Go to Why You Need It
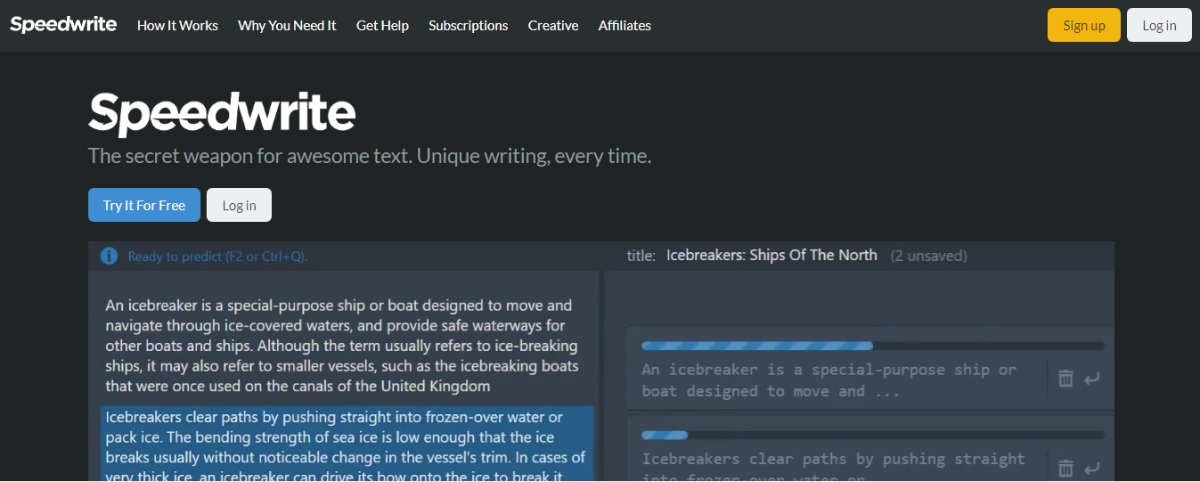The height and width of the screenshot is (482, 1200). (287, 25)
